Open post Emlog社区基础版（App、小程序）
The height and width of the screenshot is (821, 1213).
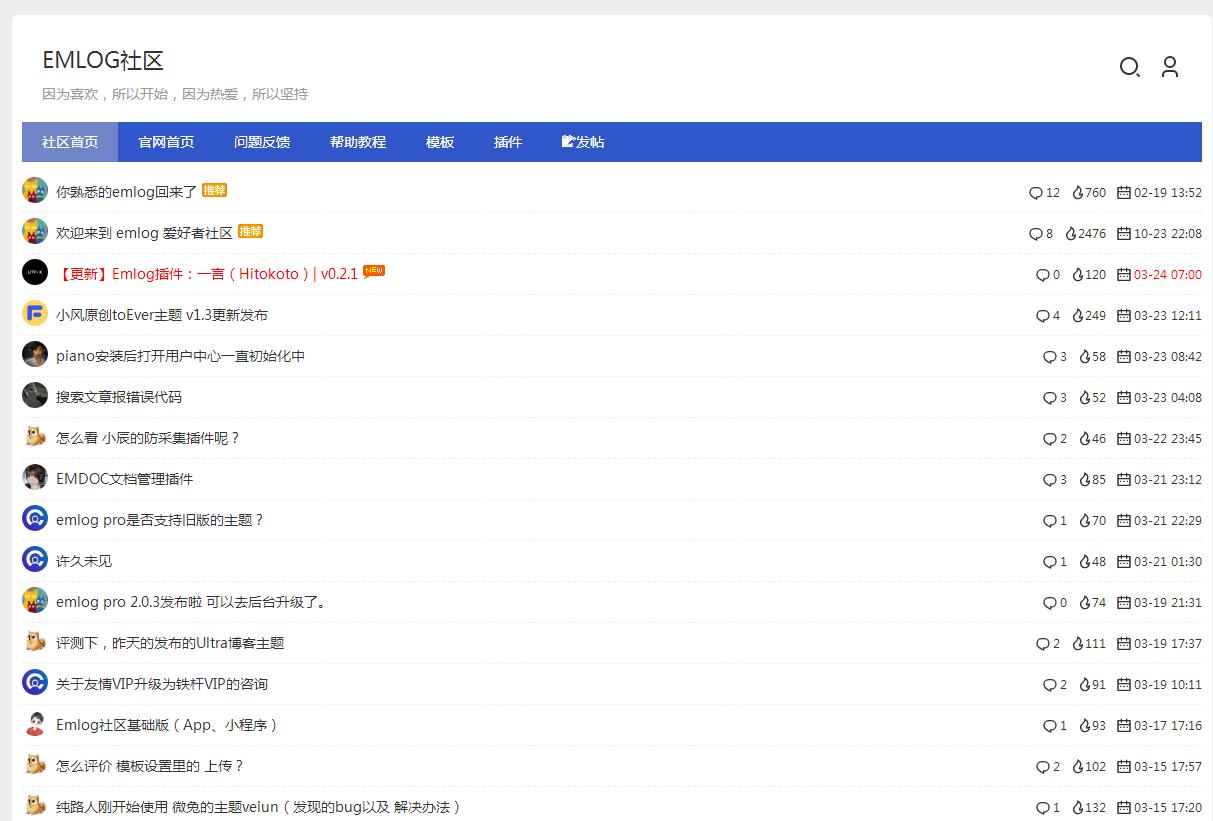(x=168, y=725)
